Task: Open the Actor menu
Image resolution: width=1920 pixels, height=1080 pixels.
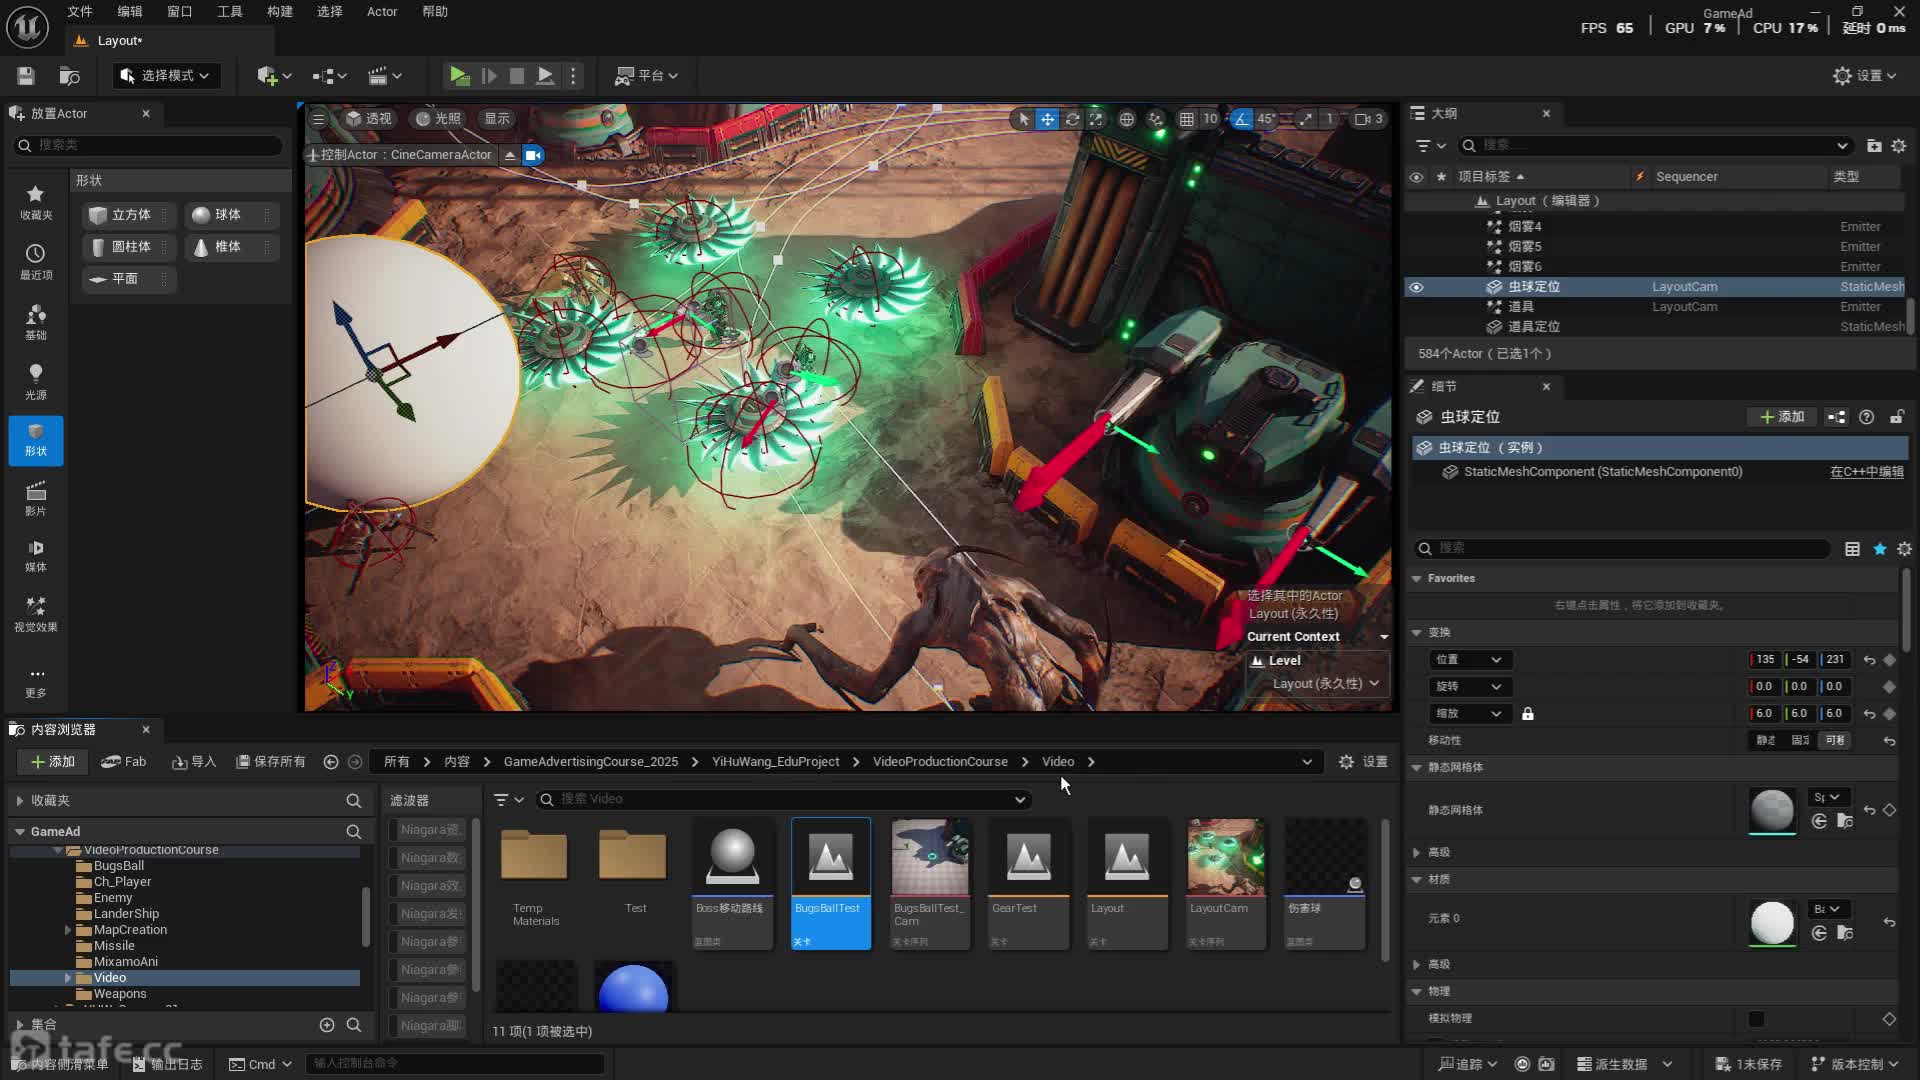Action: point(381,12)
